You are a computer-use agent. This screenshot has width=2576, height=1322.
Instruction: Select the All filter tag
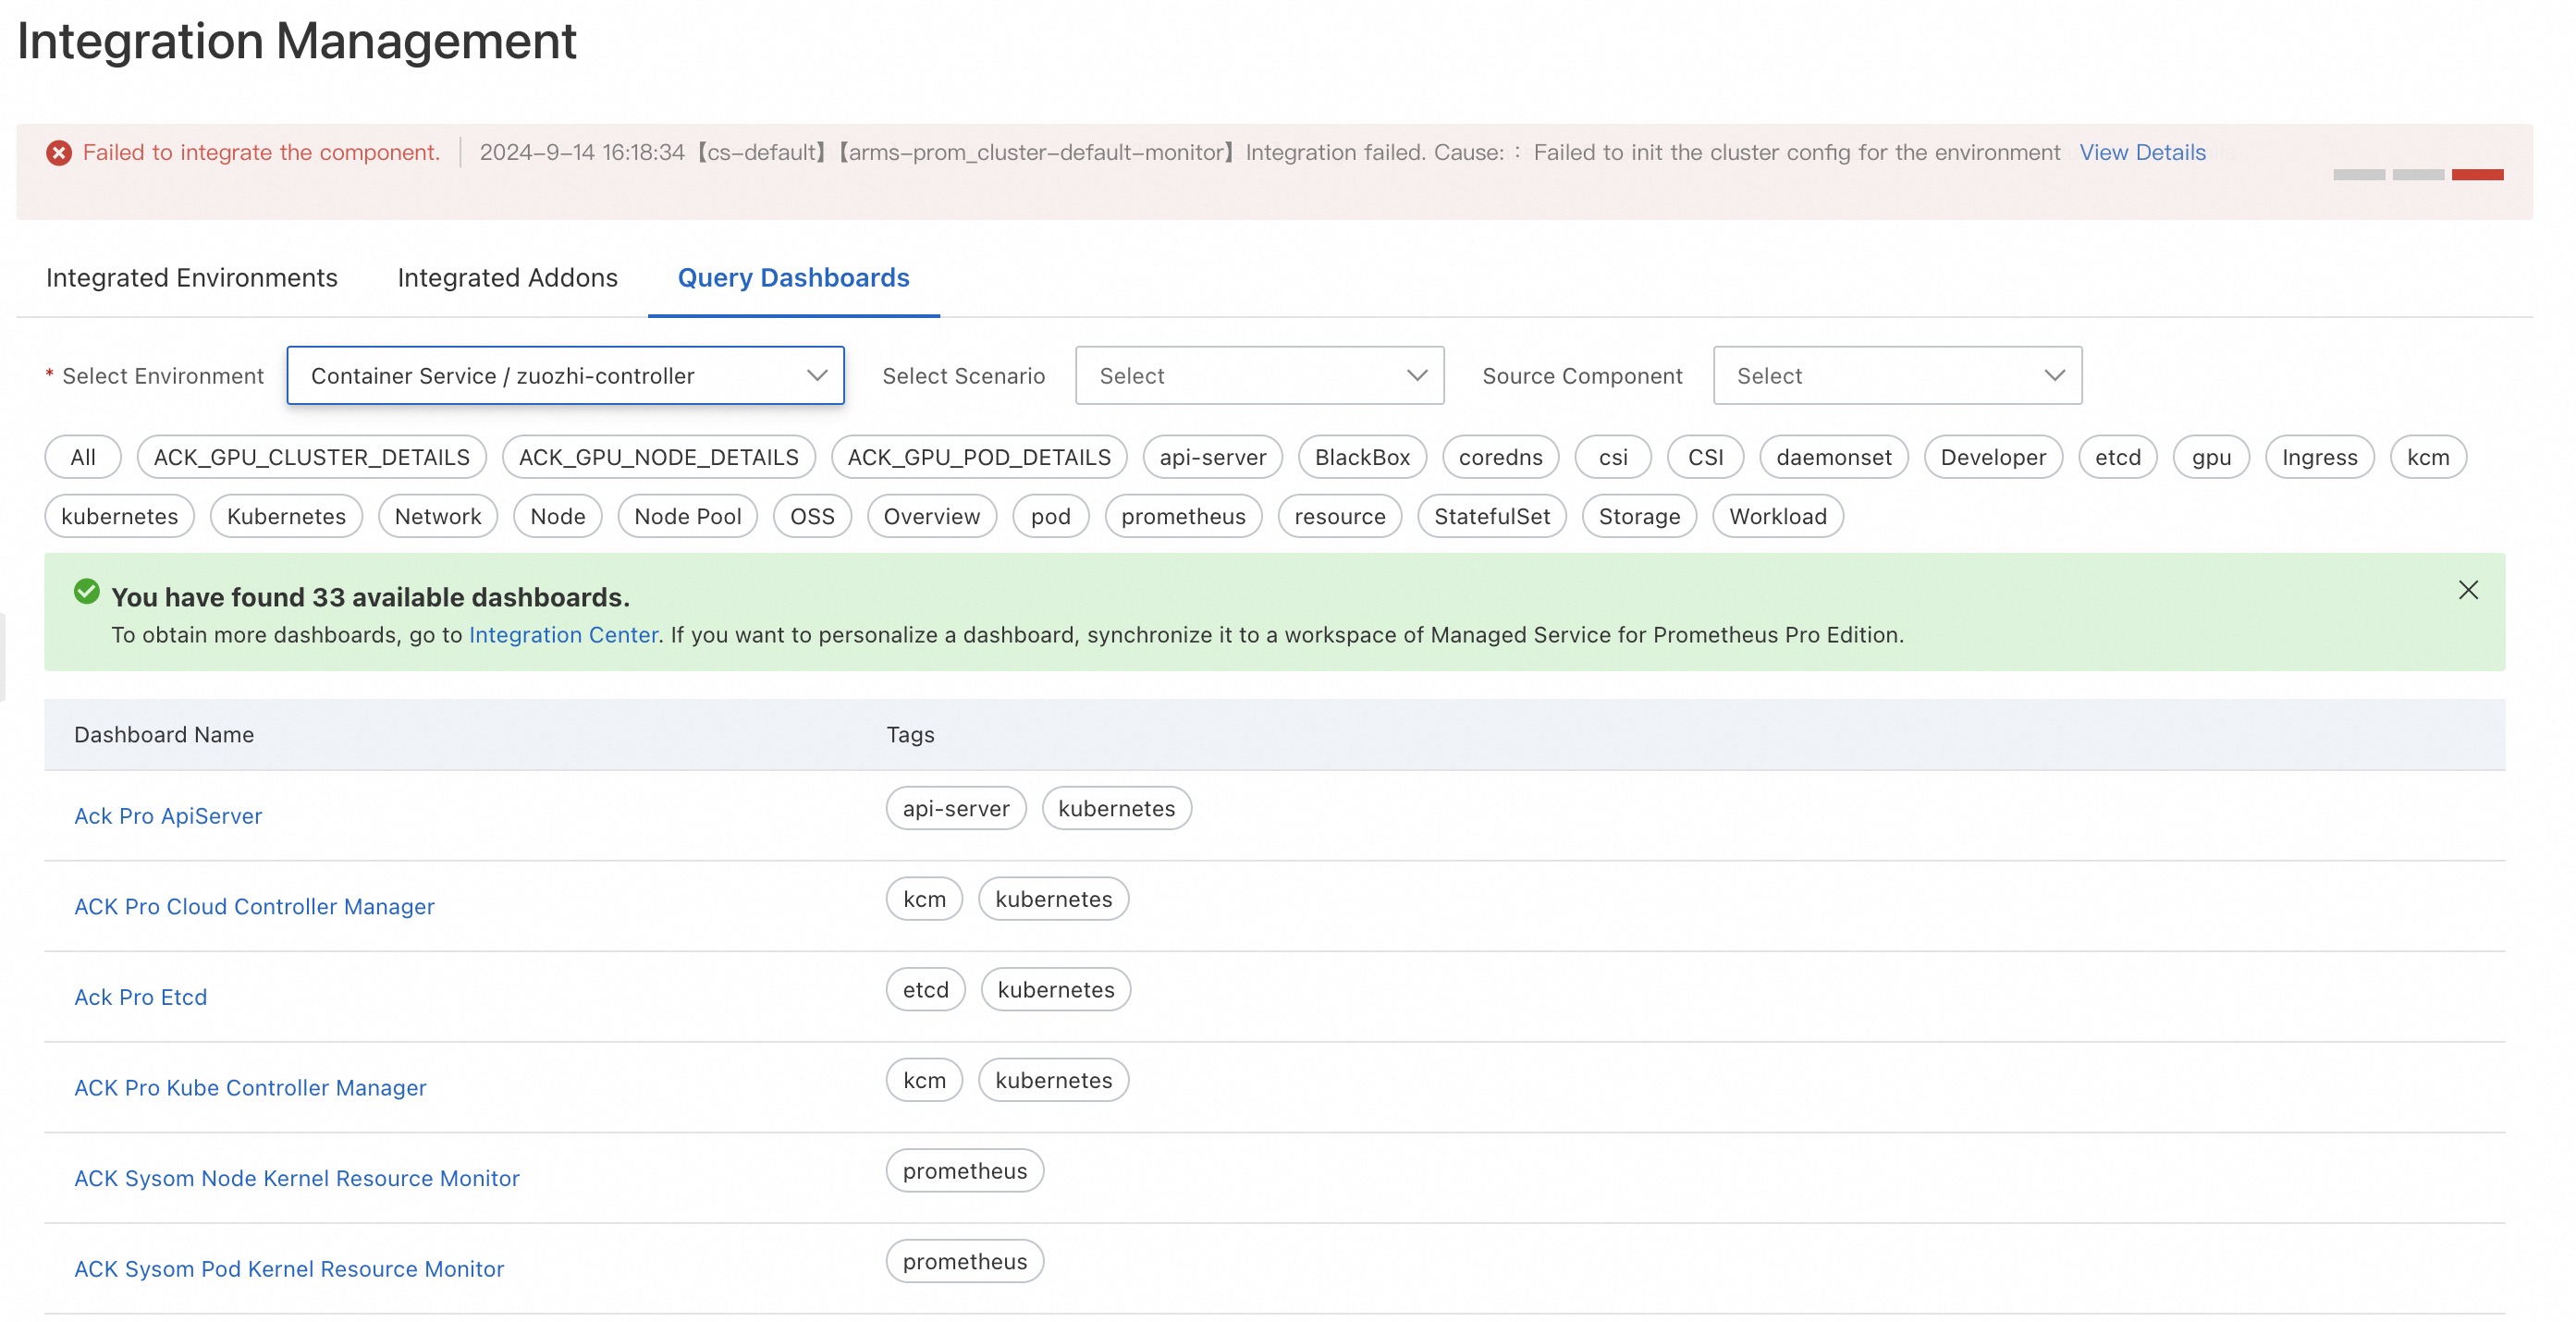tap(83, 457)
